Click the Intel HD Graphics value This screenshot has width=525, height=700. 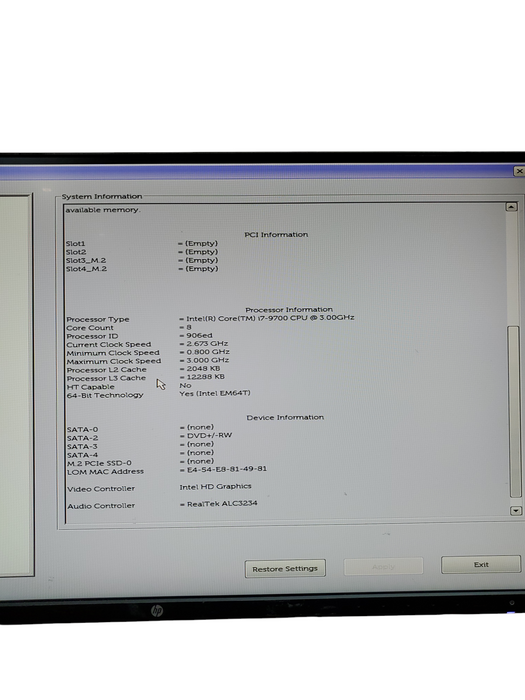(x=215, y=487)
